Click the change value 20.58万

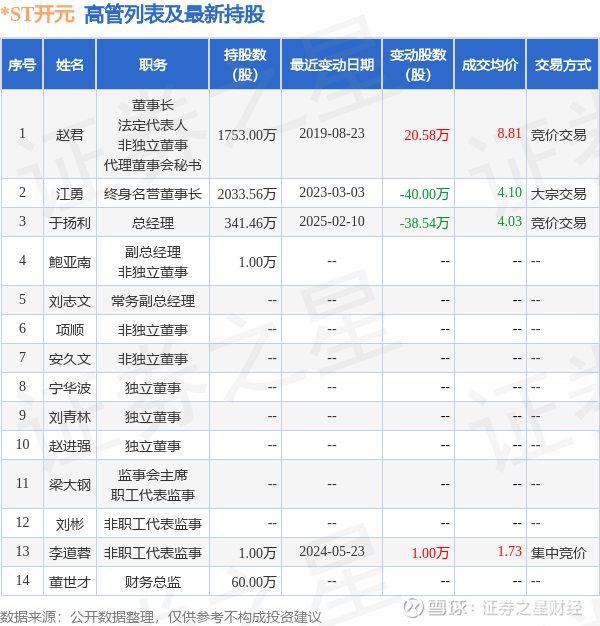click(427, 135)
